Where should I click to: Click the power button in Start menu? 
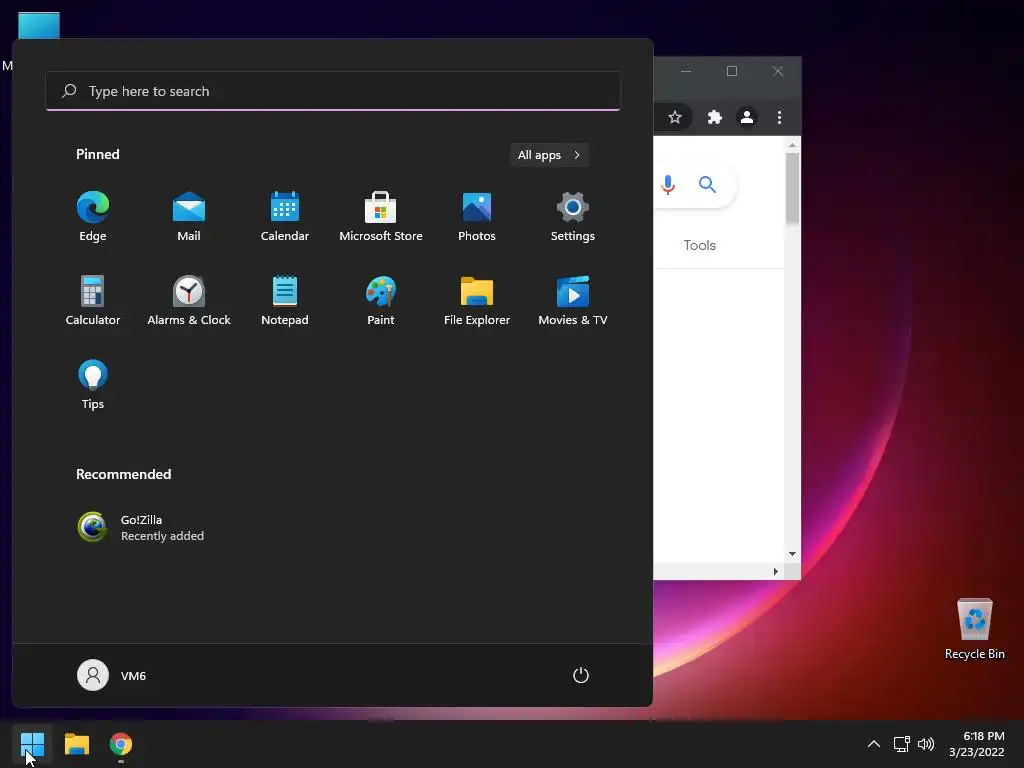click(581, 675)
